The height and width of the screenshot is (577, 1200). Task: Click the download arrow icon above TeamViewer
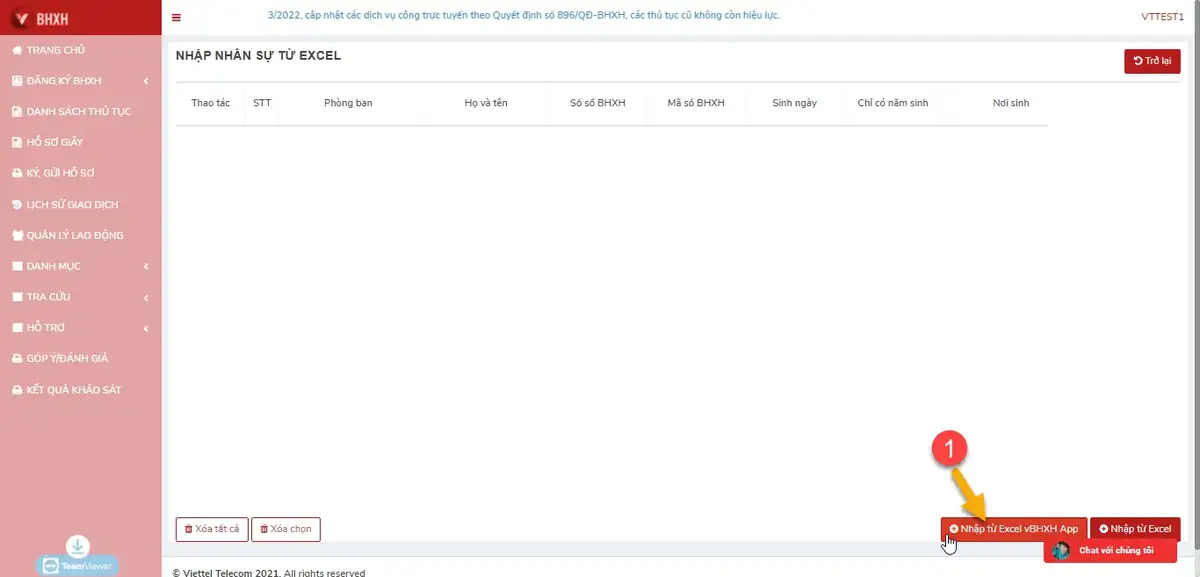[x=78, y=546]
